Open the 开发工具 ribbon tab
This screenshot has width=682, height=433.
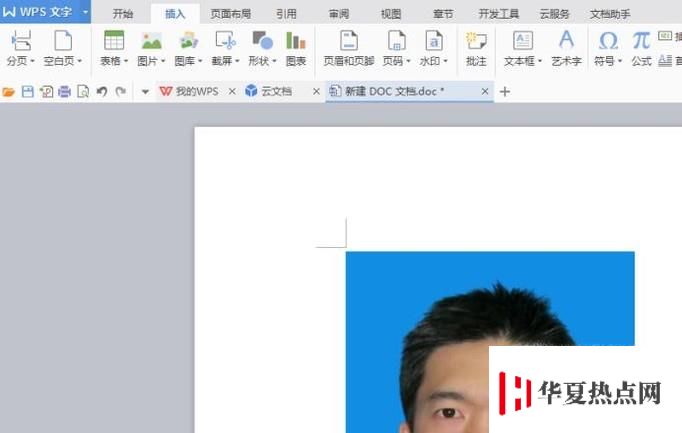point(498,14)
